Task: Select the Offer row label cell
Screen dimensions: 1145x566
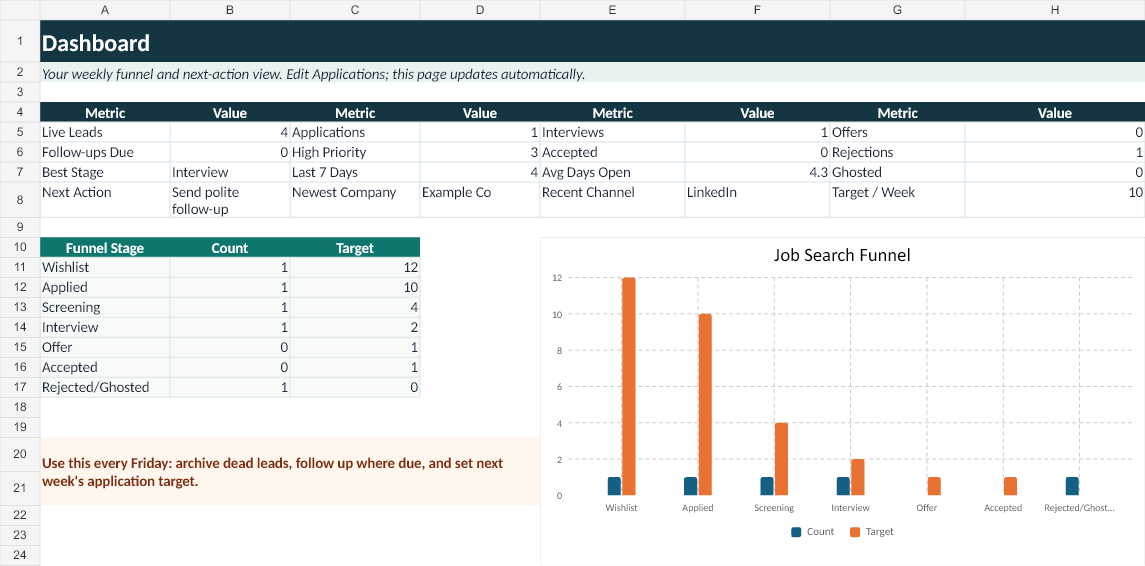Action: (105, 347)
